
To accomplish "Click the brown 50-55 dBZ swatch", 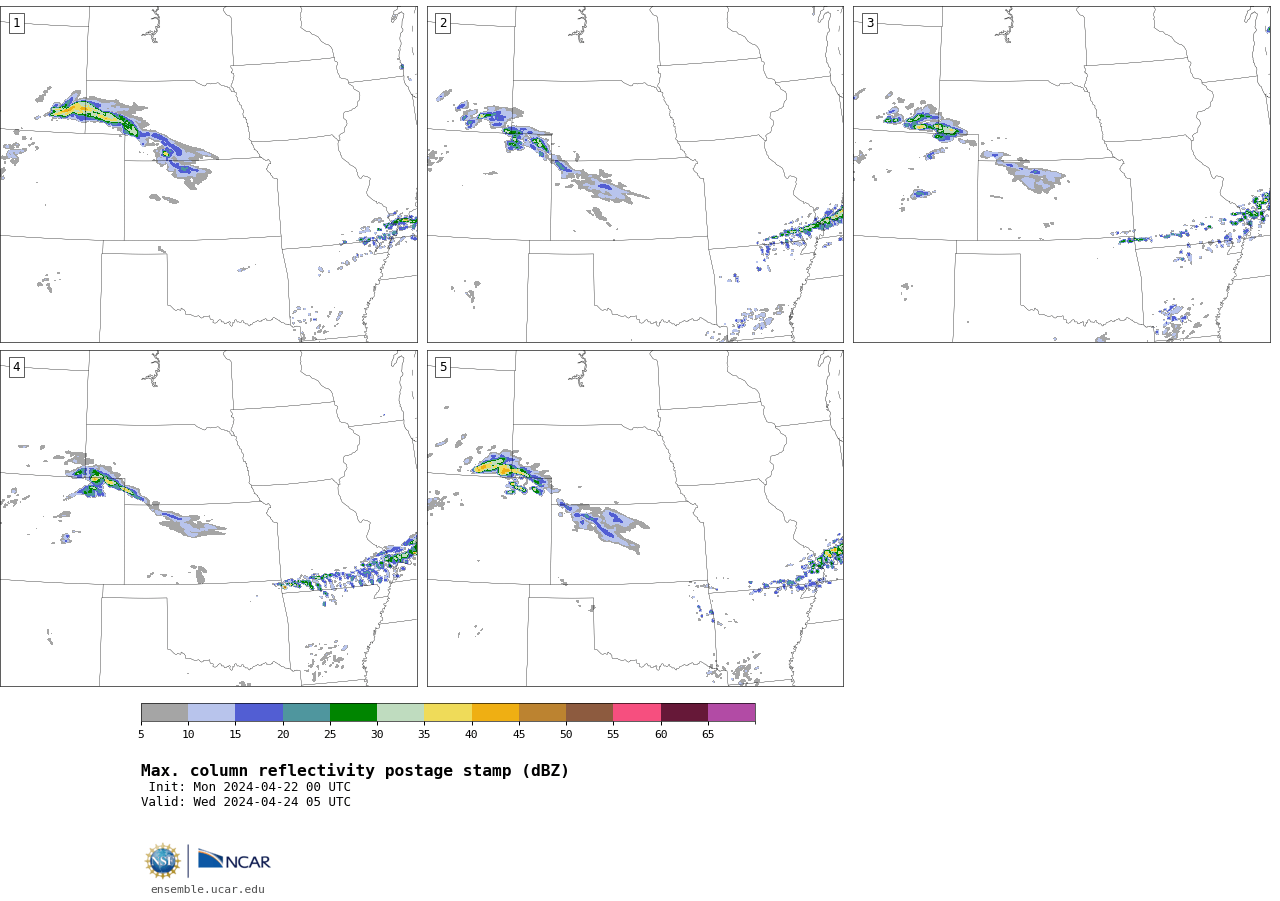I will coord(589,712).
